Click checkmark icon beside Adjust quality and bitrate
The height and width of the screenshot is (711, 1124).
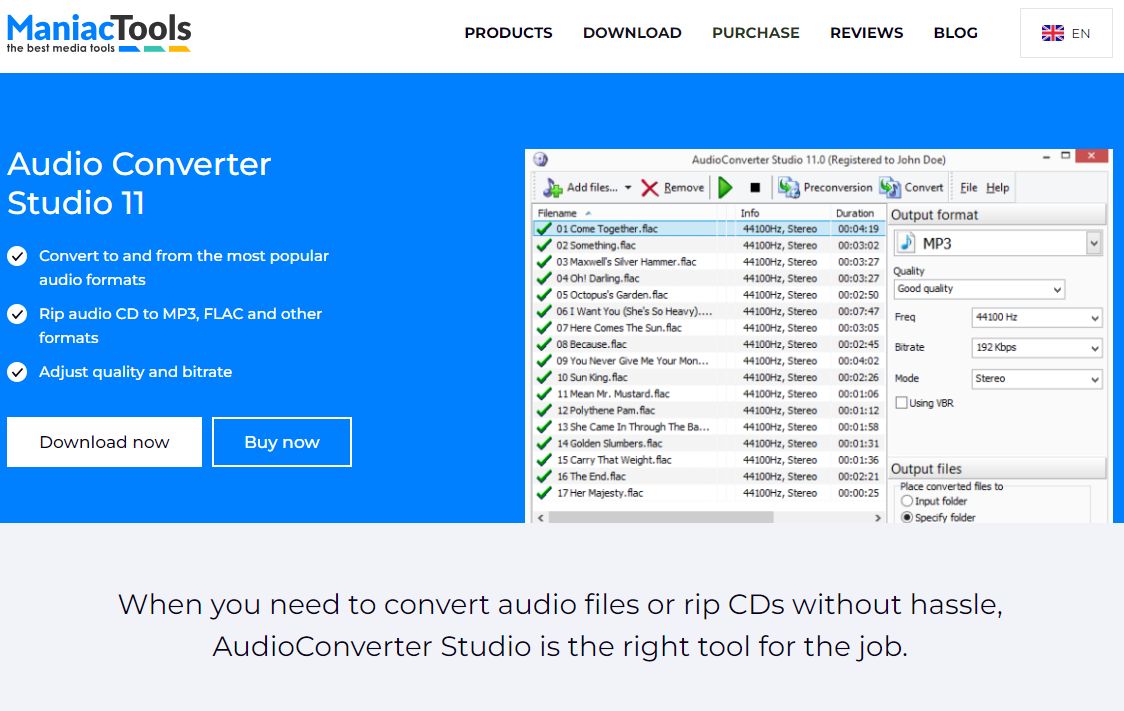[17, 371]
